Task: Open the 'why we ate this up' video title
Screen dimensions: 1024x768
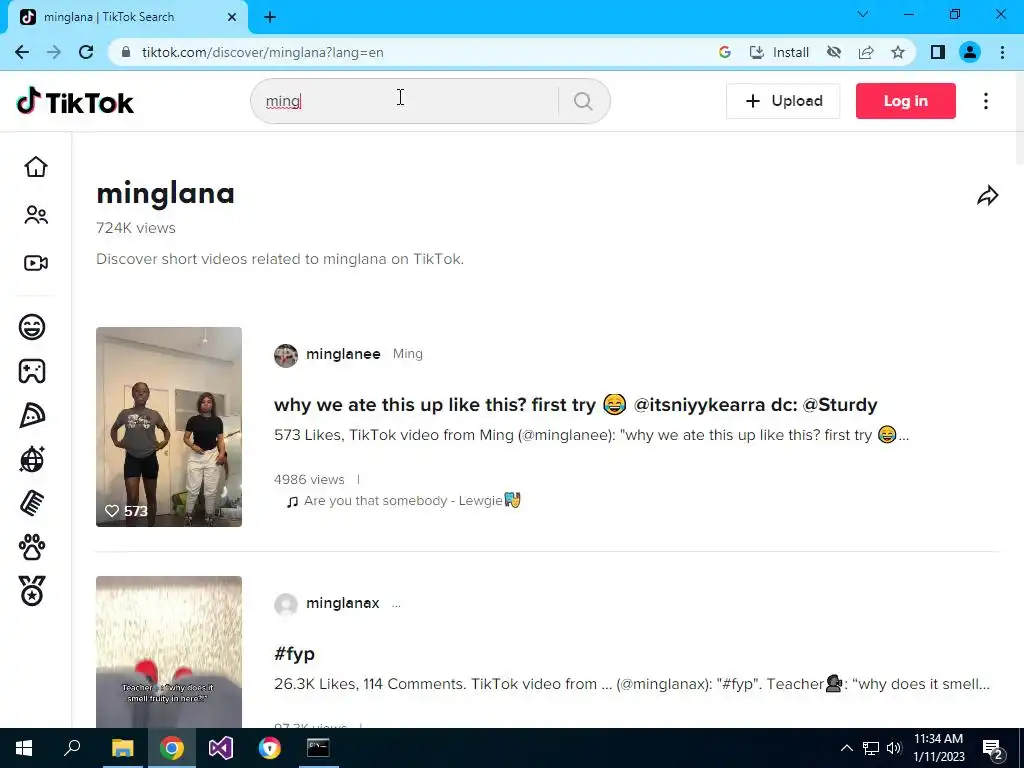Action: pyautogui.click(x=575, y=405)
